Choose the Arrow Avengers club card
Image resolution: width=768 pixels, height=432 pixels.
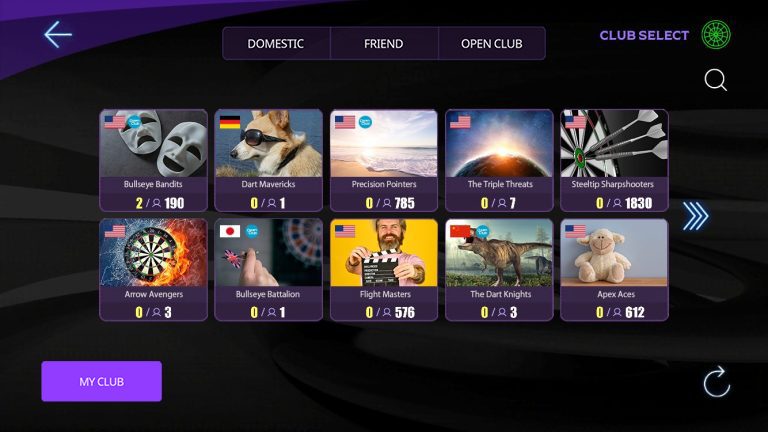pyautogui.click(x=153, y=270)
